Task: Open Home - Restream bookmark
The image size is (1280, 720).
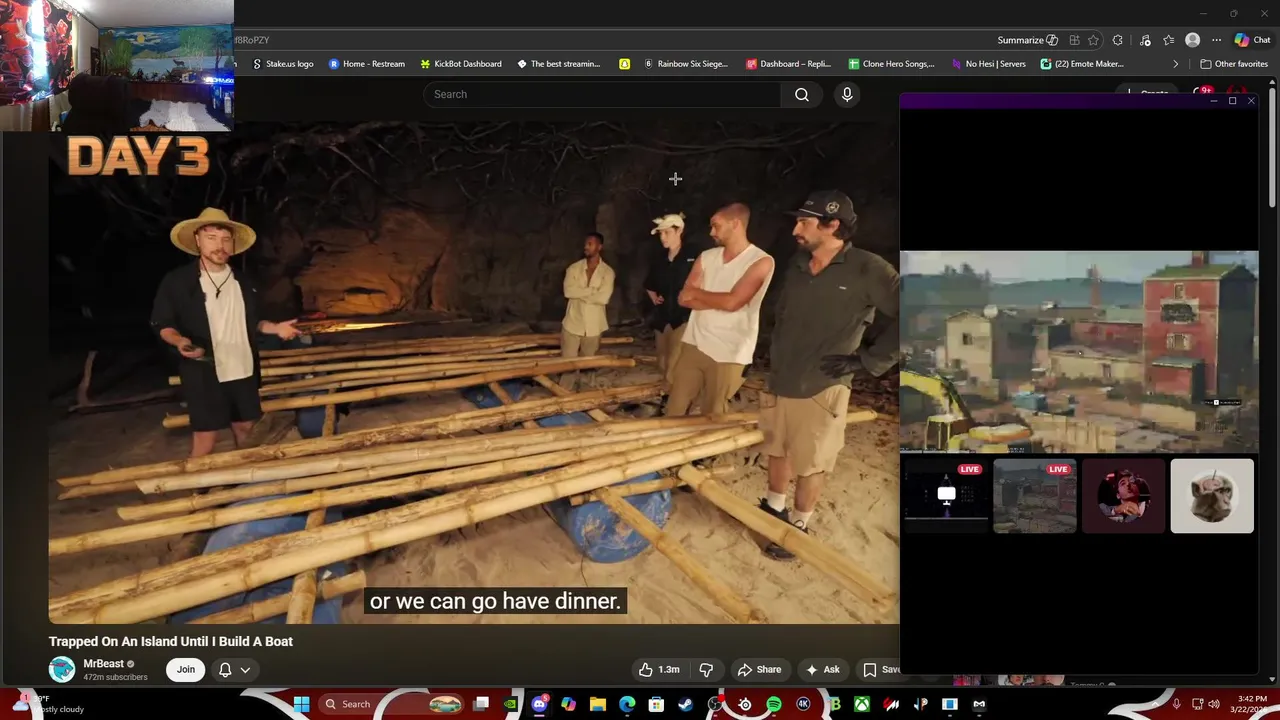Action: coord(367,64)
